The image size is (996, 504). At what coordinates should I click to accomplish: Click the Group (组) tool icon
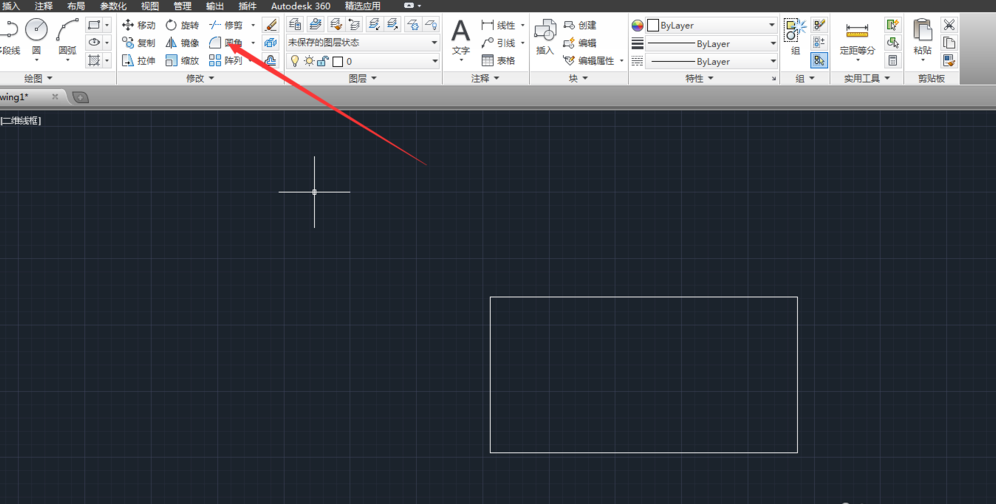[x=795, y=37]
